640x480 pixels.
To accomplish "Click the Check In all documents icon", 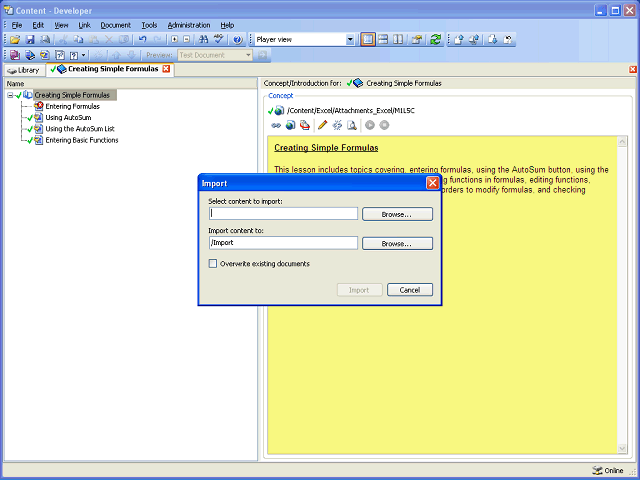I will [473, 40].
